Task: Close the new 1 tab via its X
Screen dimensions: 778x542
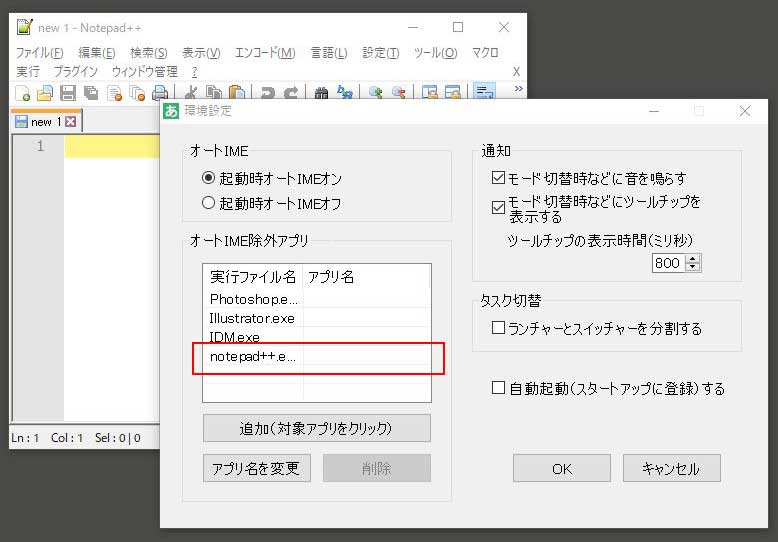Action: click(71, 122)
